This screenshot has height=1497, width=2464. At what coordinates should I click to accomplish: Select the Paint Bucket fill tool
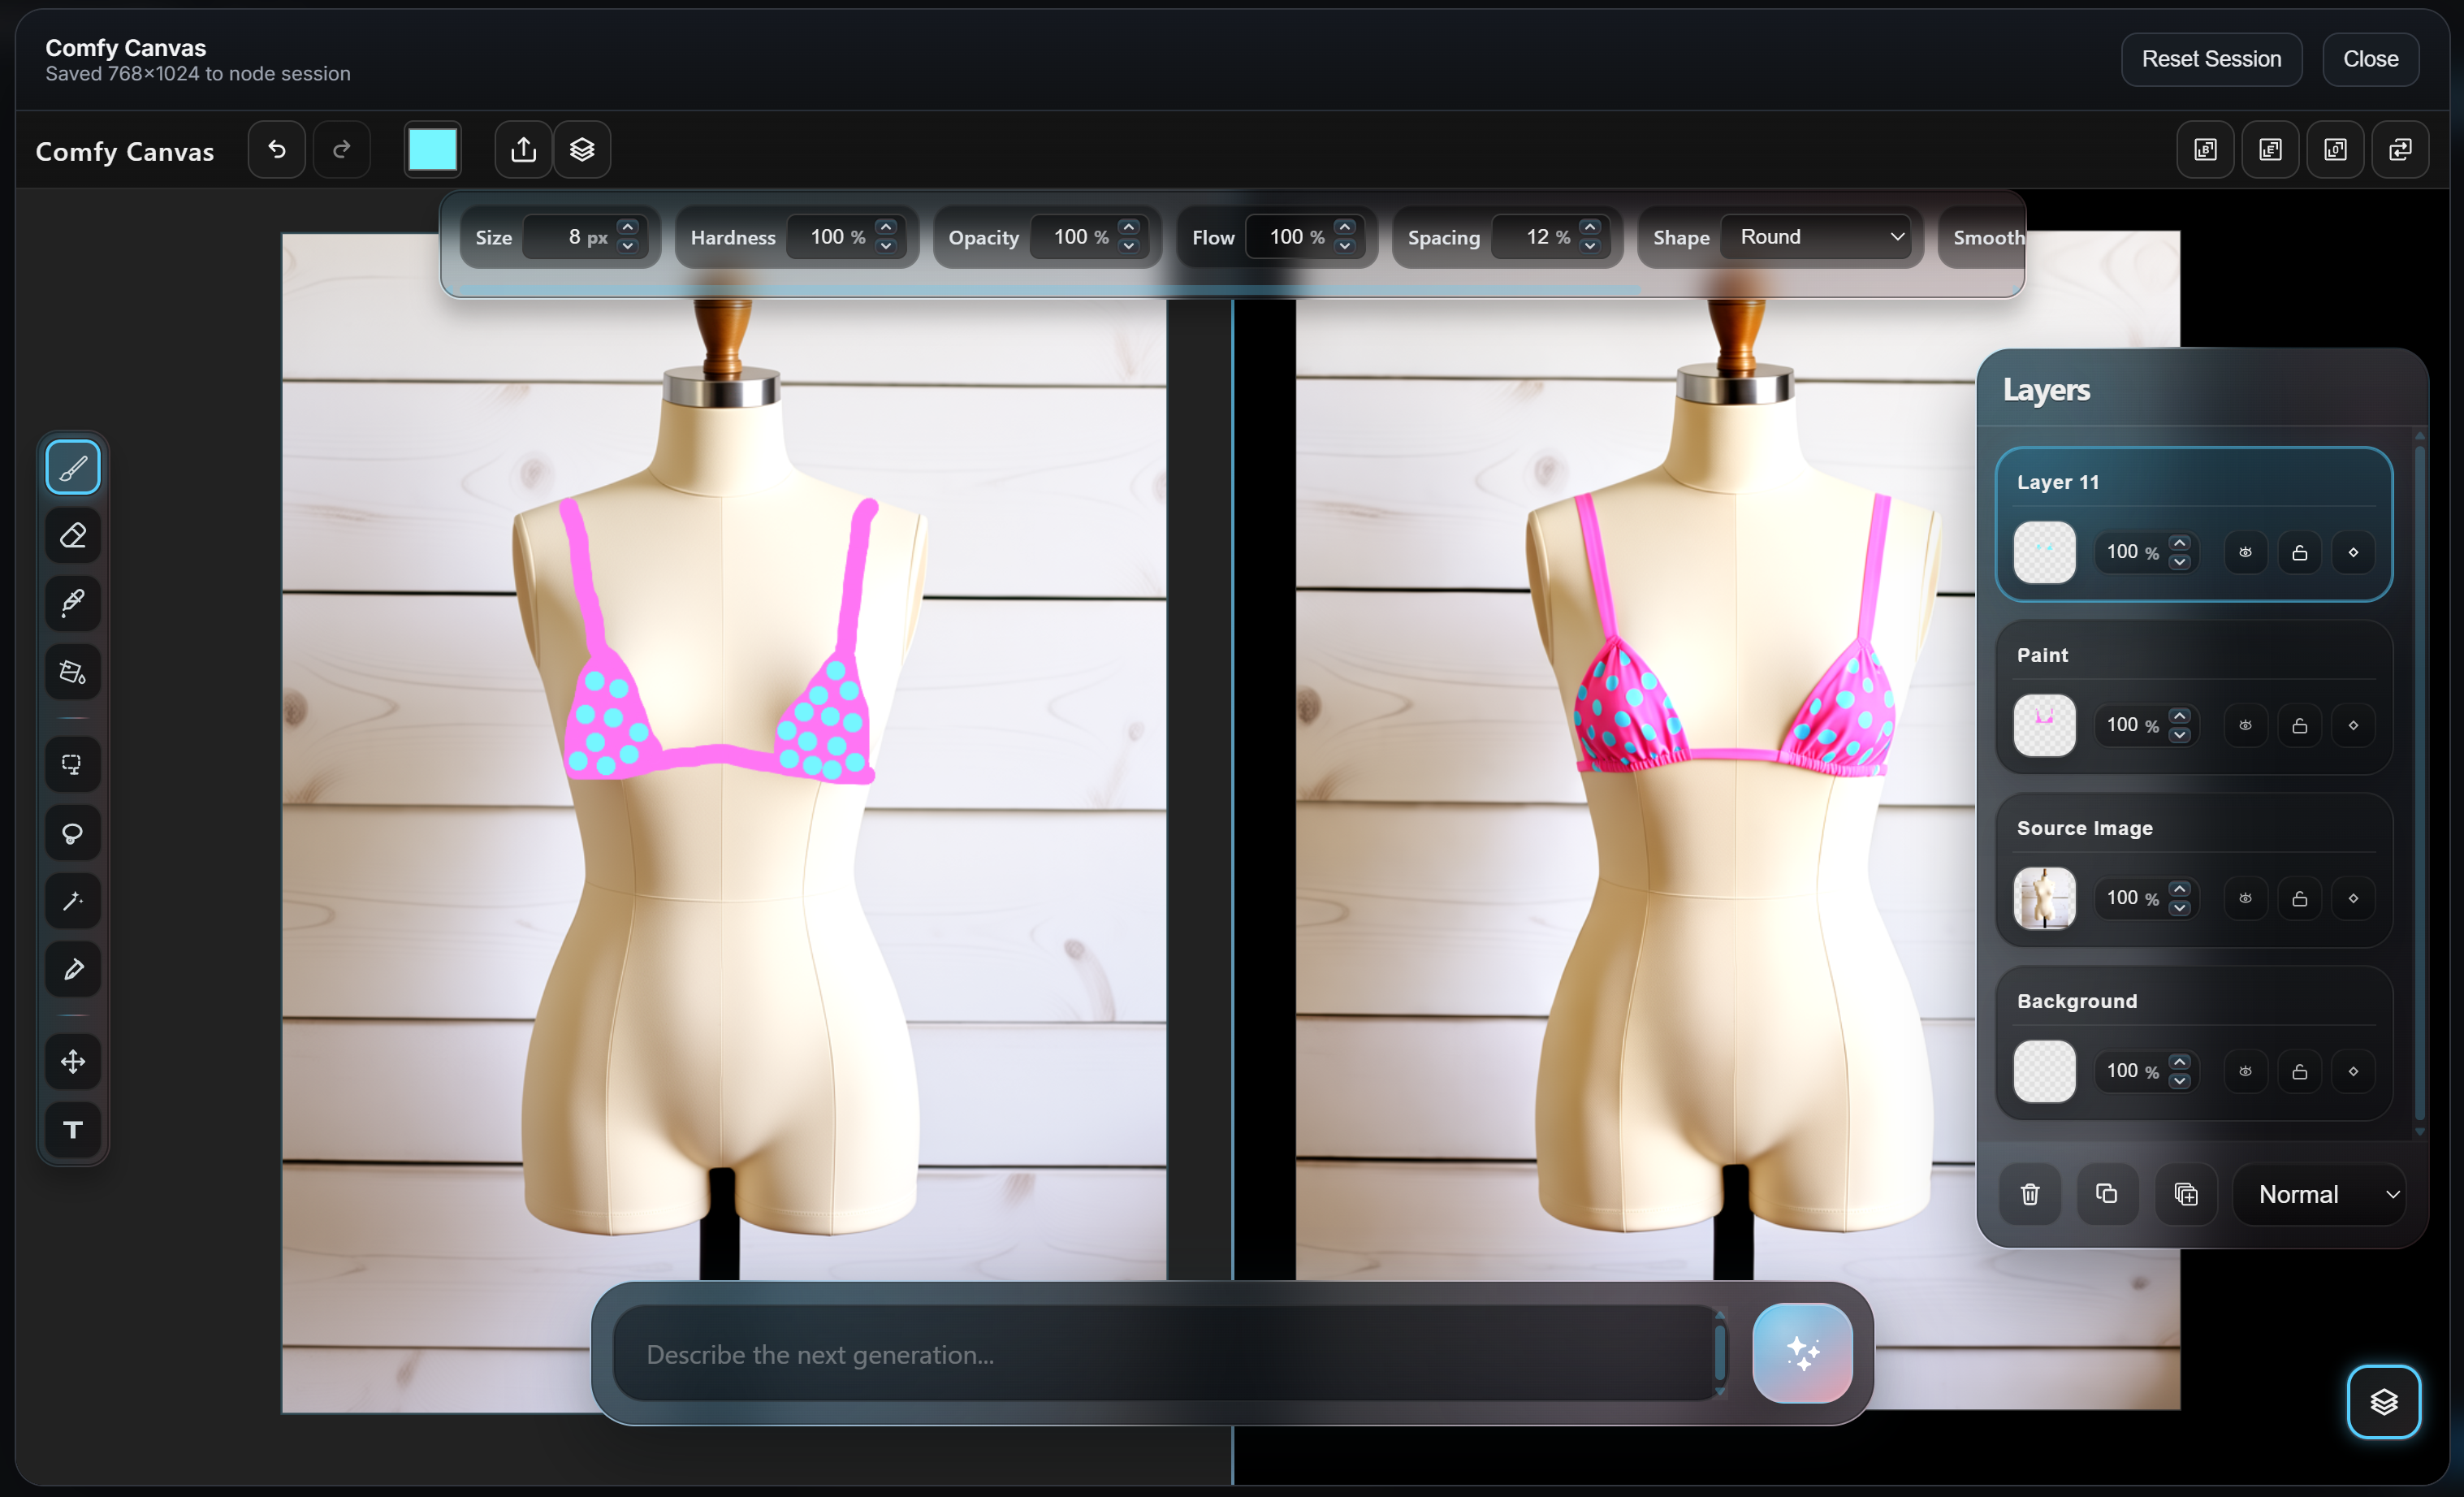click(x=73, y=671)
